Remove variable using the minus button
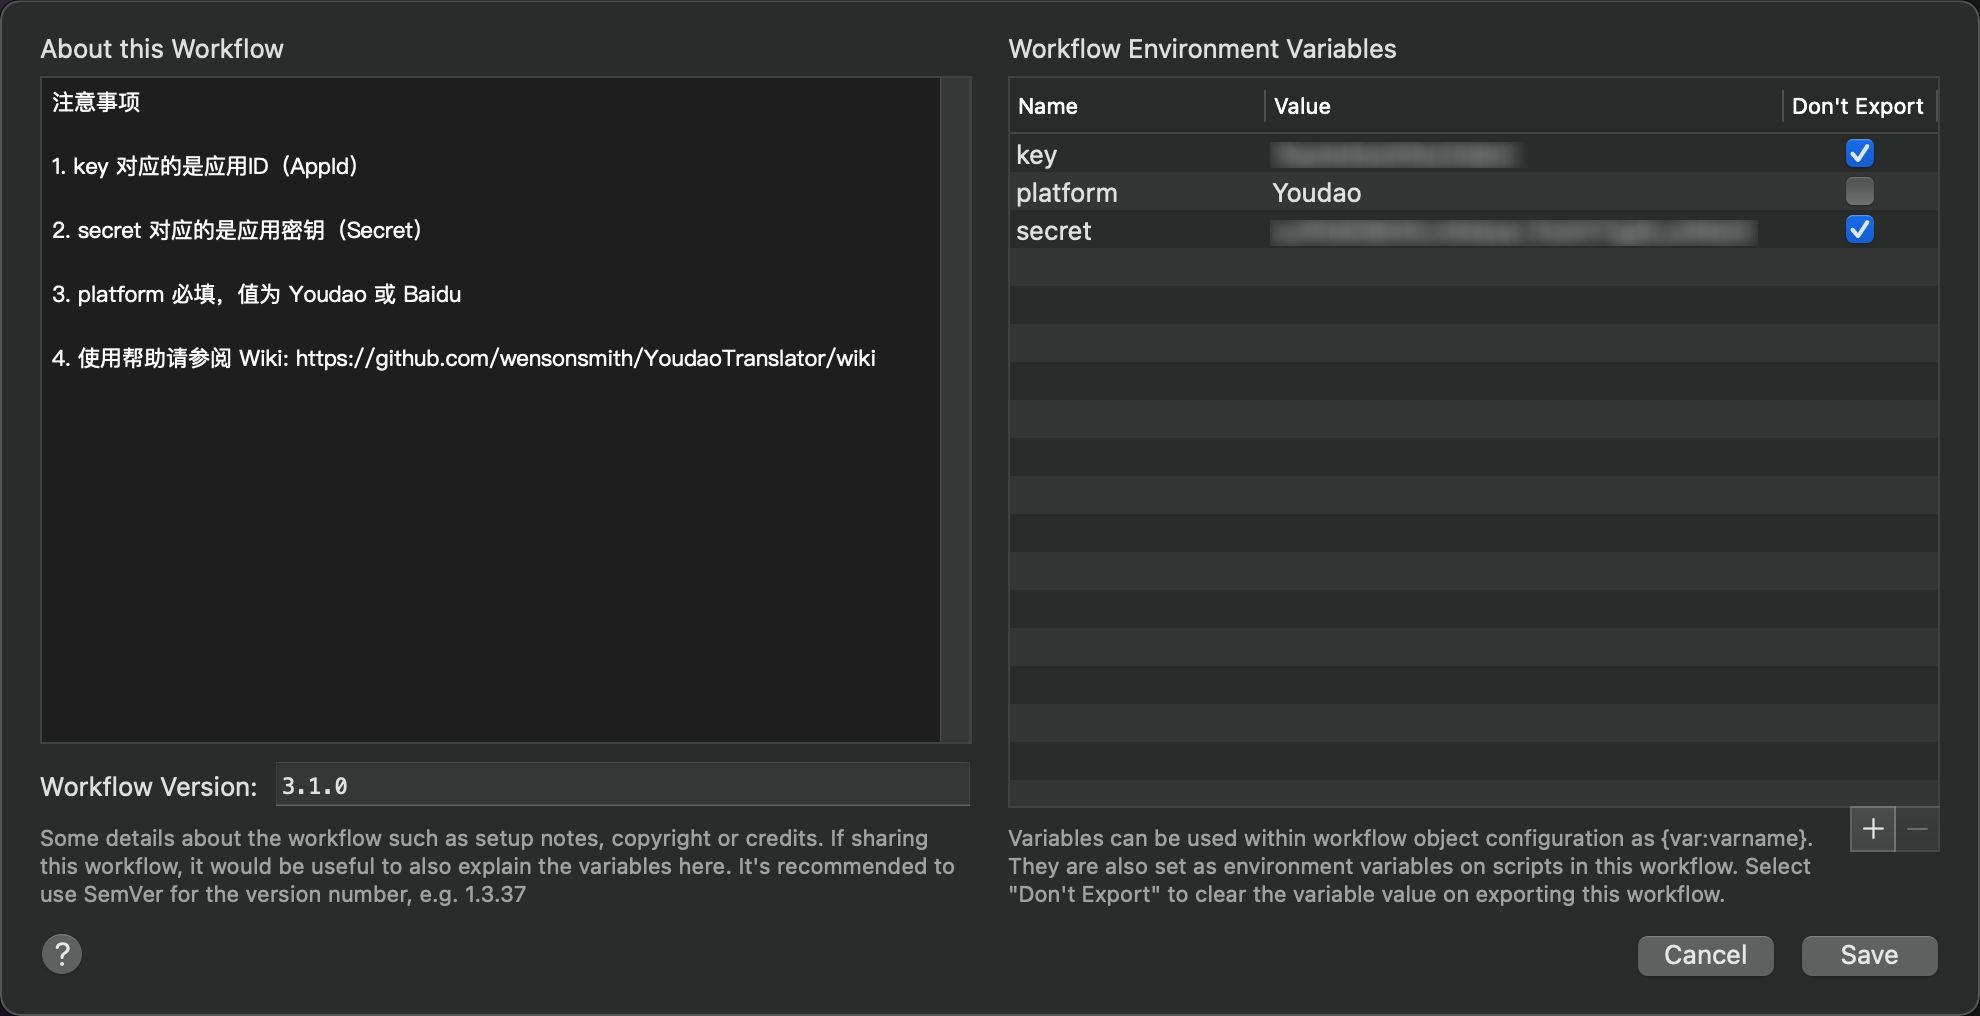Image resolution: width=1980 pixels, height=1016 pixels. [x=1917, y=829]
